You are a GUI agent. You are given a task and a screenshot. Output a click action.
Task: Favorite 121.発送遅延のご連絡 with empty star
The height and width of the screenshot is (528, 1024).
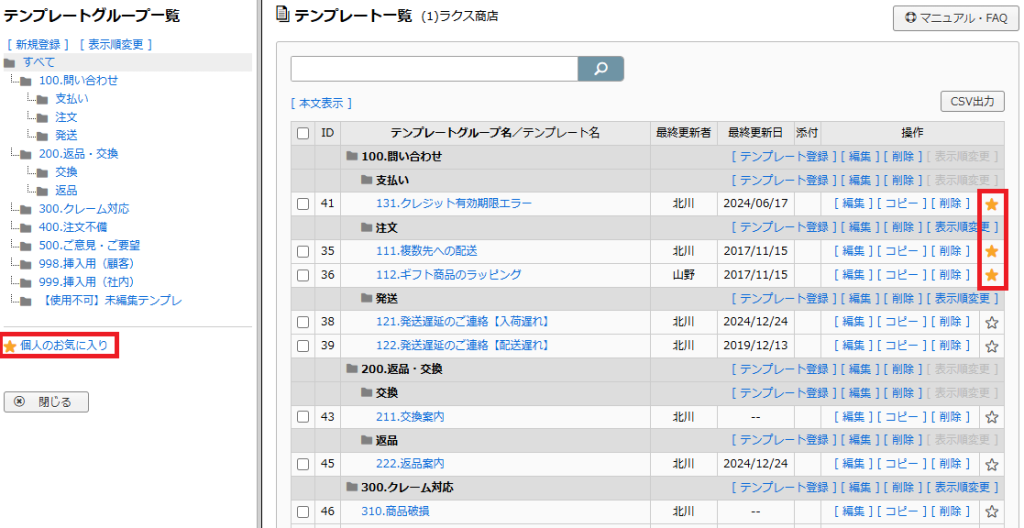(x=991, y=322)
